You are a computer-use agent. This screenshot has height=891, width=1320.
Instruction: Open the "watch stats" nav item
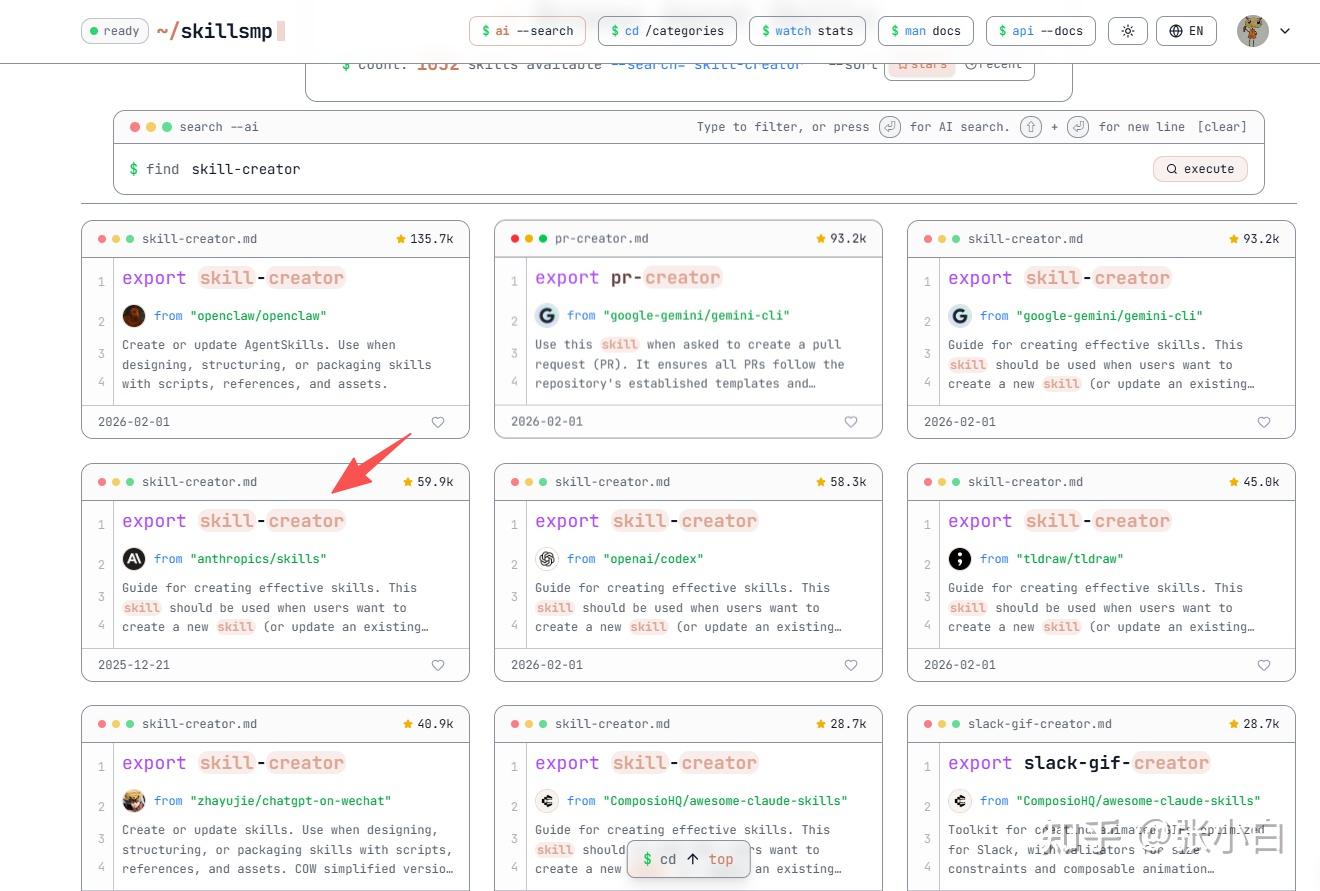807,31
